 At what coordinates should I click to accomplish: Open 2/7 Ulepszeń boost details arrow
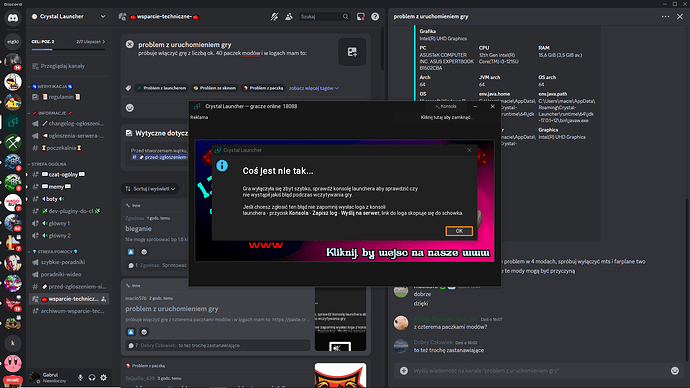(91, 41)
